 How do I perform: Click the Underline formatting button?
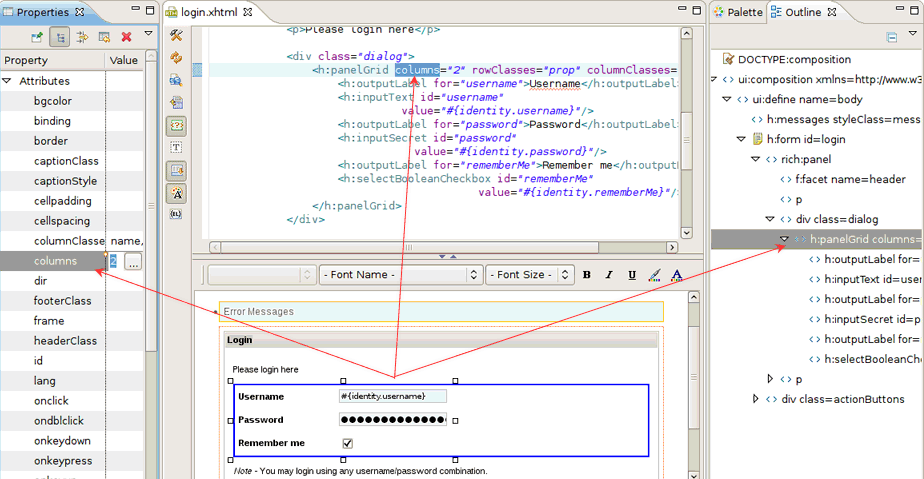632,275
